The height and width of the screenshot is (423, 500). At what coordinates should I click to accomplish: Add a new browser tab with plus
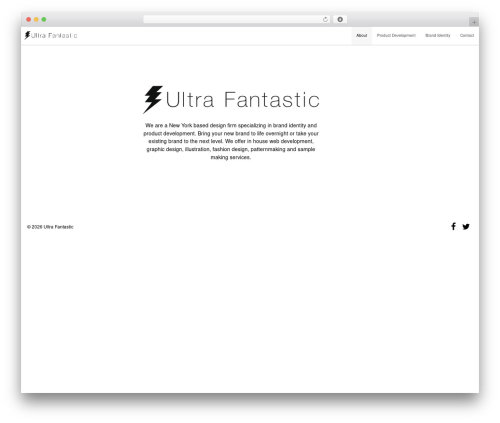(x=474, y=22)
